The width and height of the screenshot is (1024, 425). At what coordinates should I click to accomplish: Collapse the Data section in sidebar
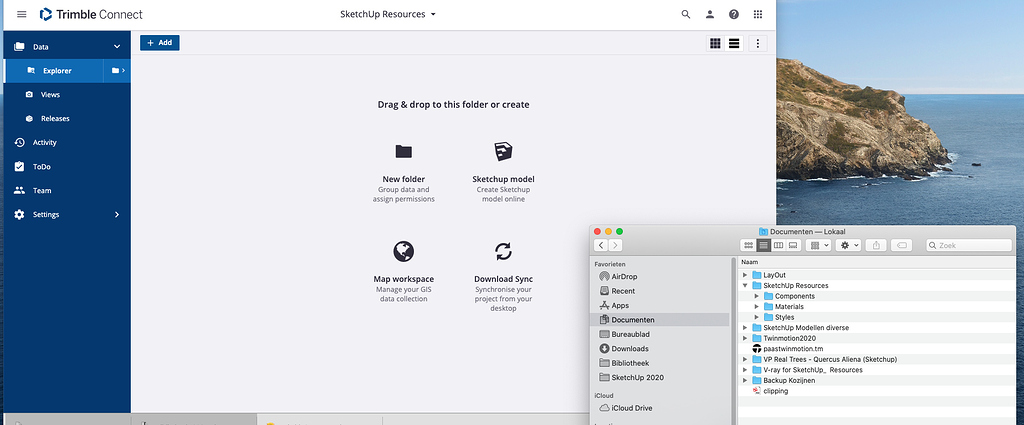[117, 47]
